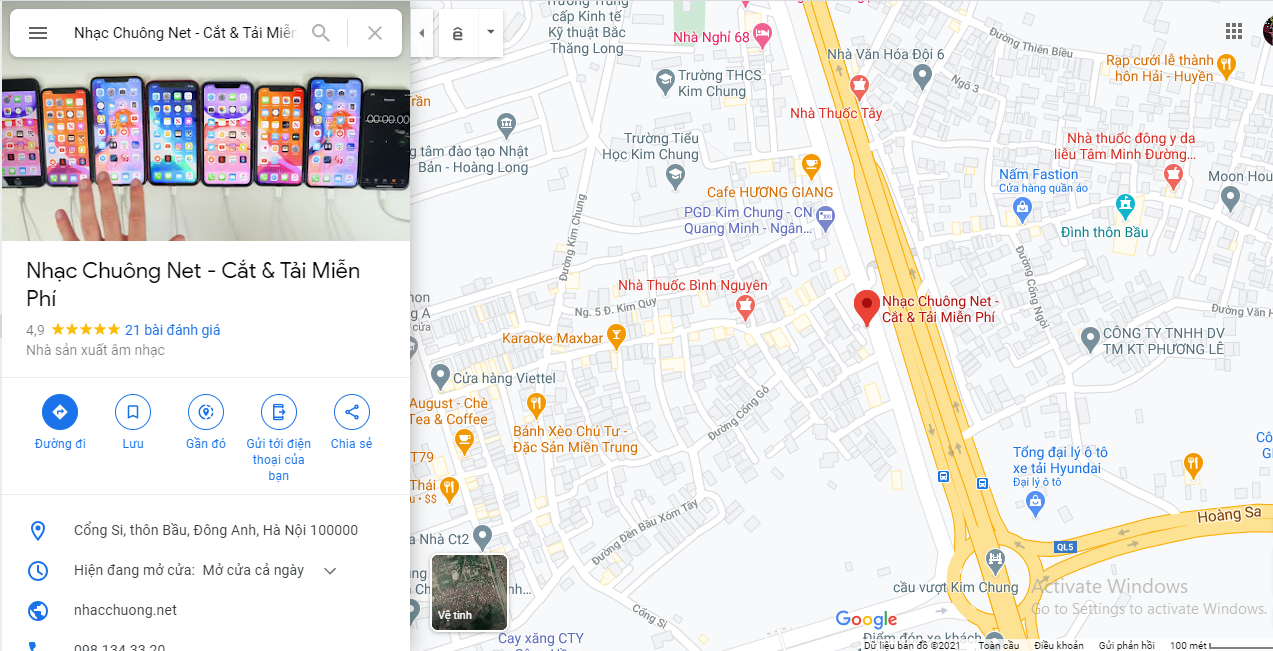
Task: Open 21 bài đánh giá reviews link
Action: [x=172, y=330]
